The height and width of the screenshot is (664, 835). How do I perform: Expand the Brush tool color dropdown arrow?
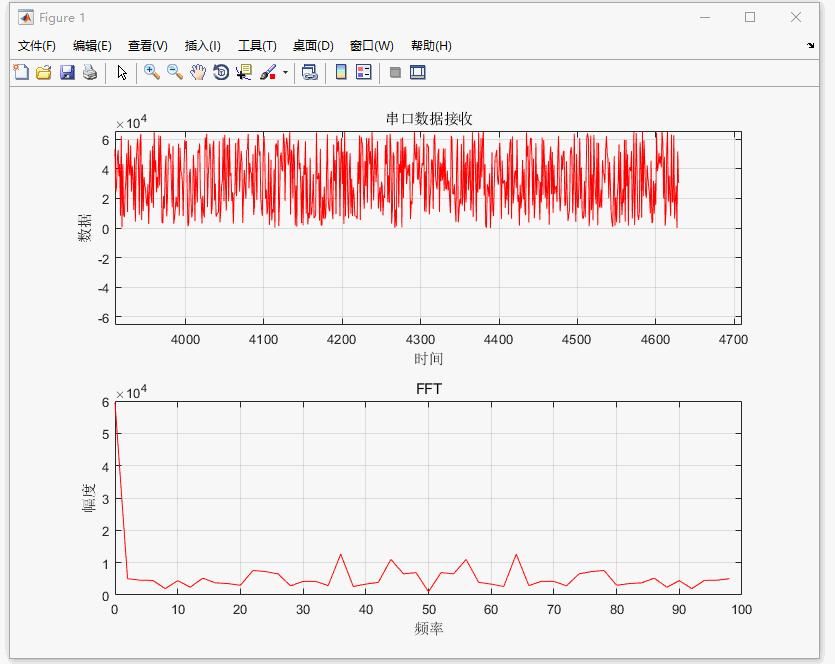(285, 72)
